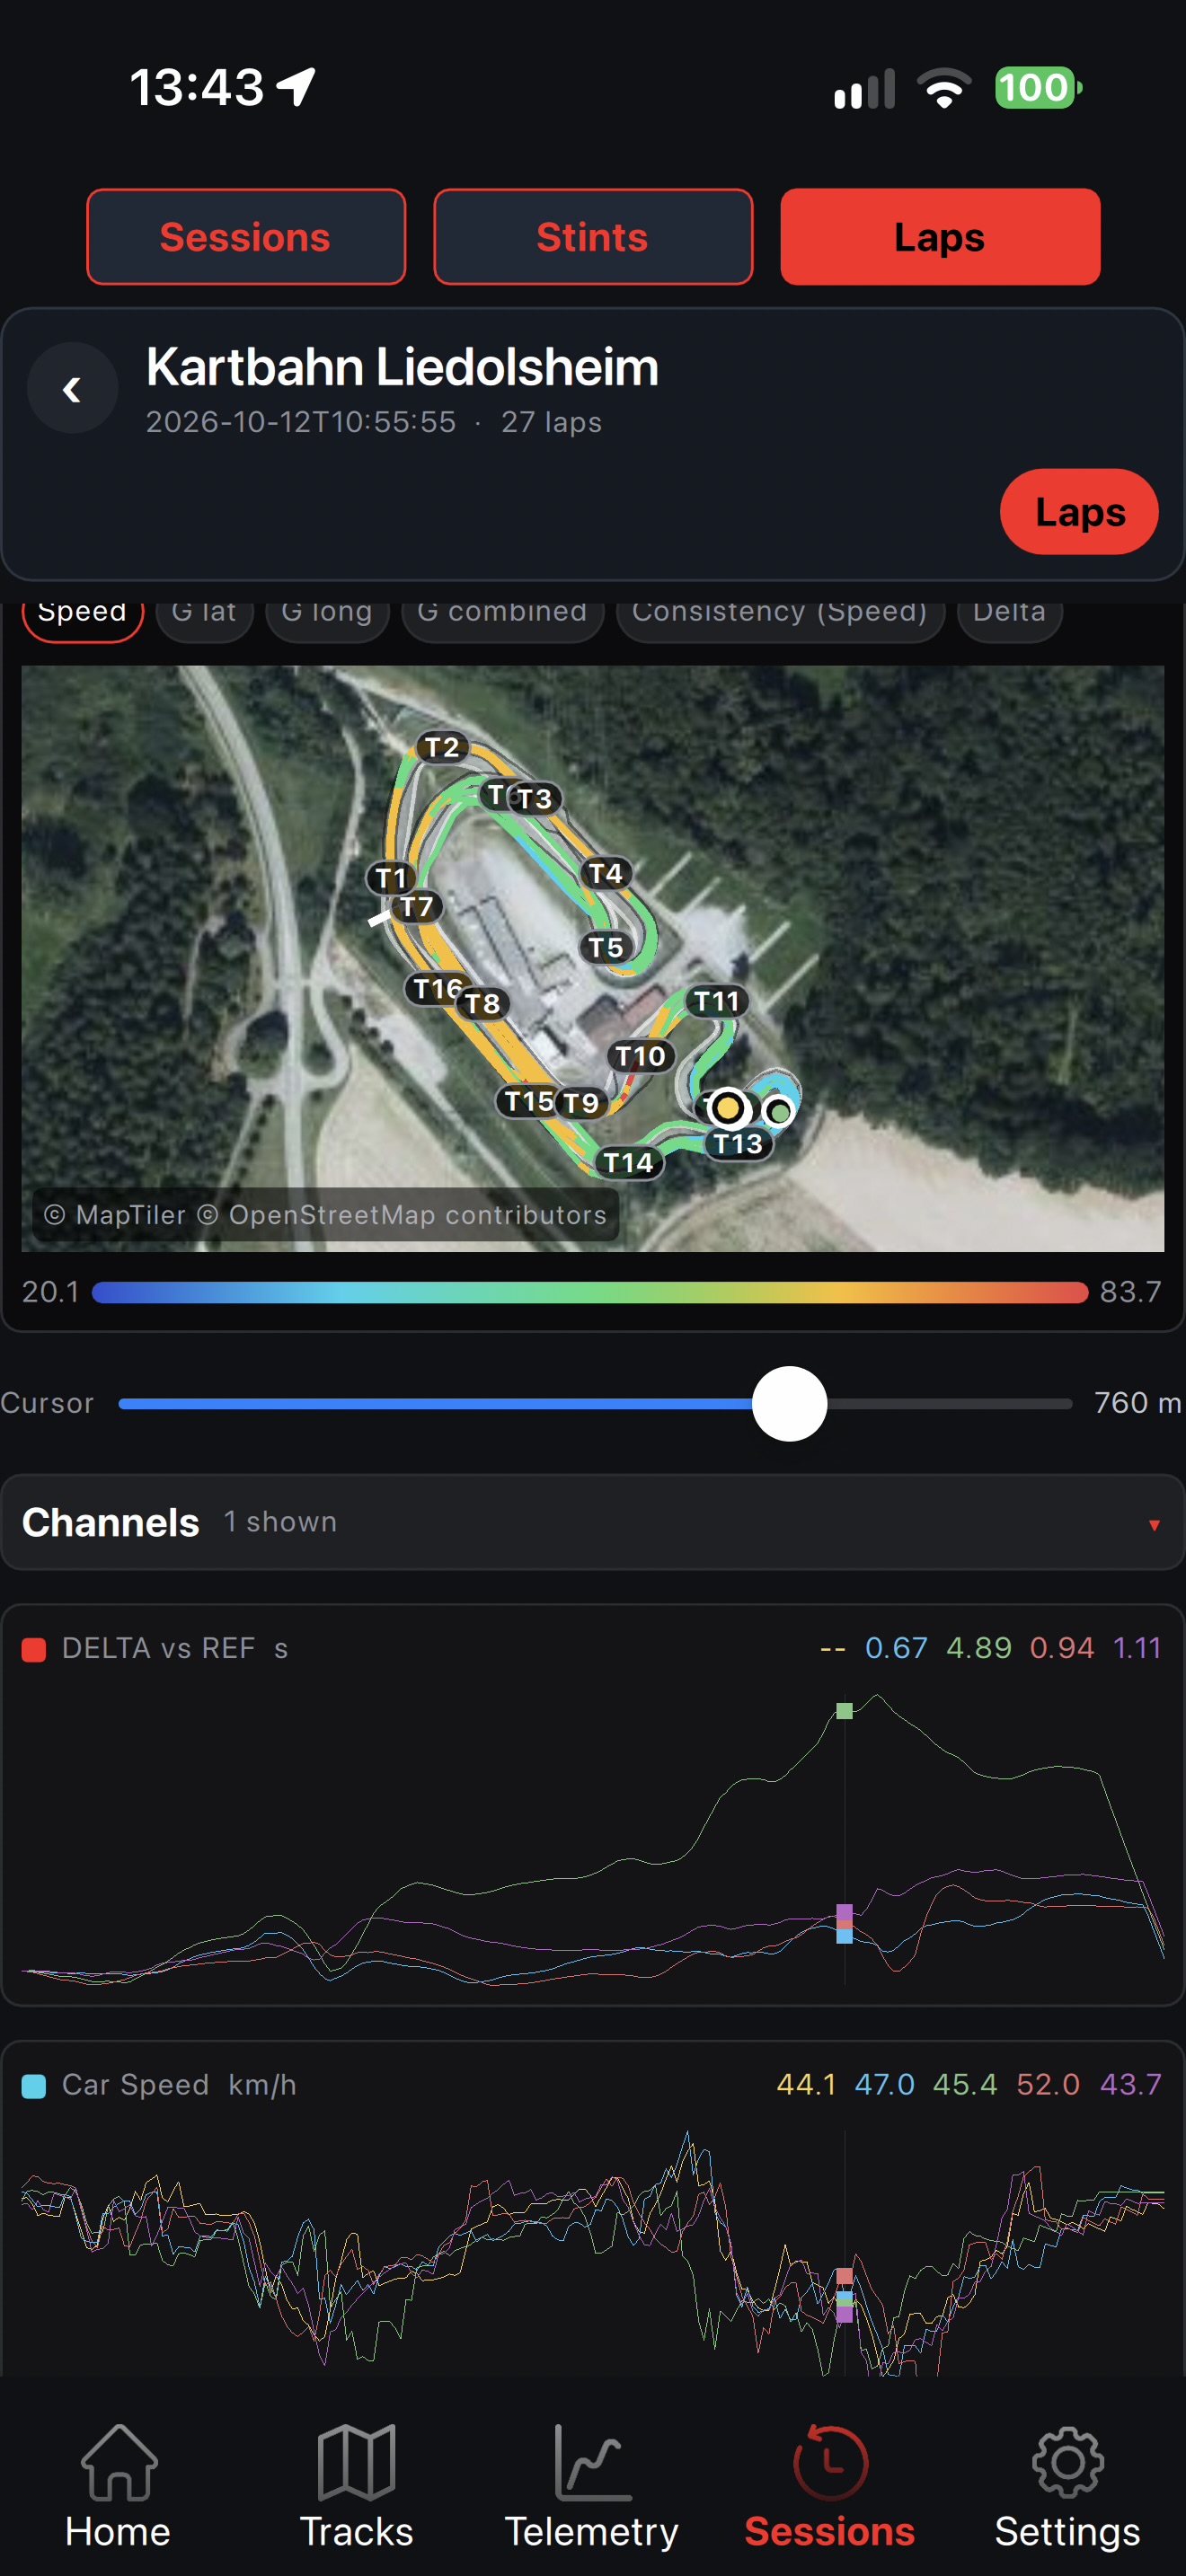Tap the green position dot on map
Viewport: 1186px width, 2576px height.
point(778,1111)
